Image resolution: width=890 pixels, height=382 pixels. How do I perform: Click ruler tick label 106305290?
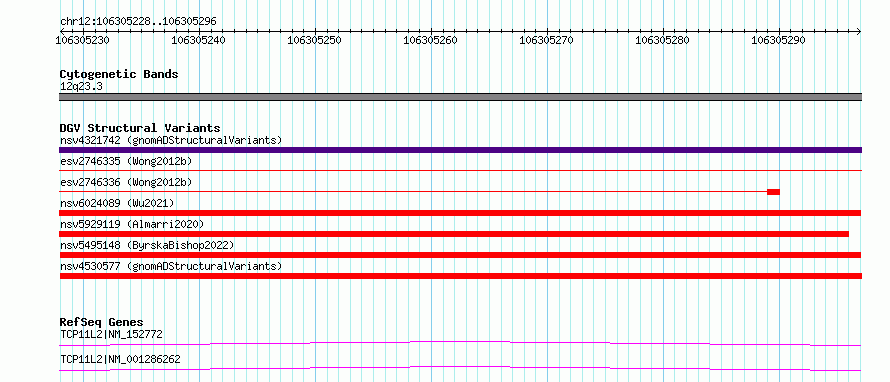[779, 40]
